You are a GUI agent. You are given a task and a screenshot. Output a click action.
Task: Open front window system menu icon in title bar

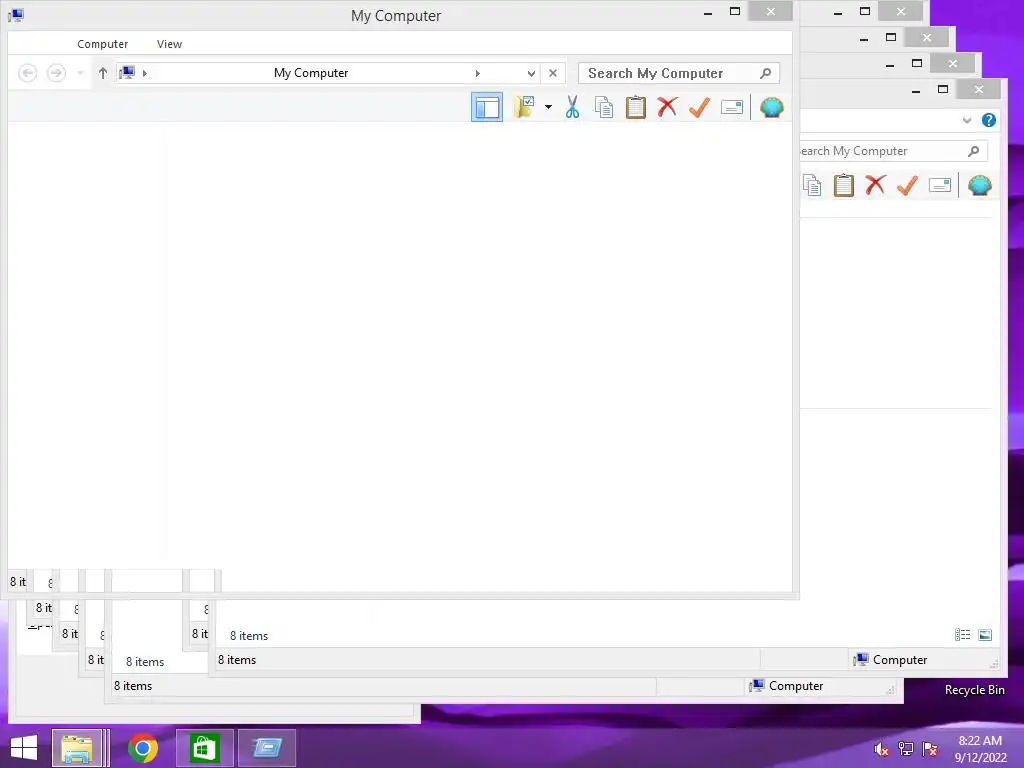click(x=16, y=14)
